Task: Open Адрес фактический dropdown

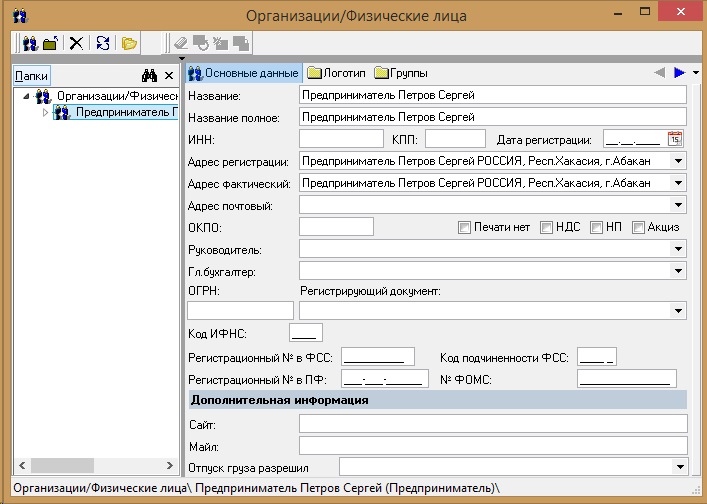Action: coord(678,183)
